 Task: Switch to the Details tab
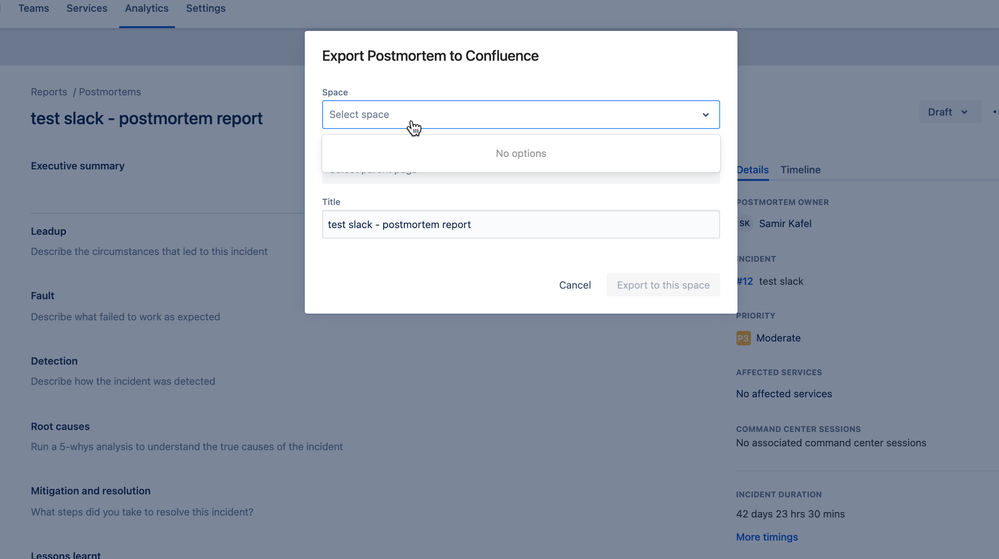[x=752, y=170]
